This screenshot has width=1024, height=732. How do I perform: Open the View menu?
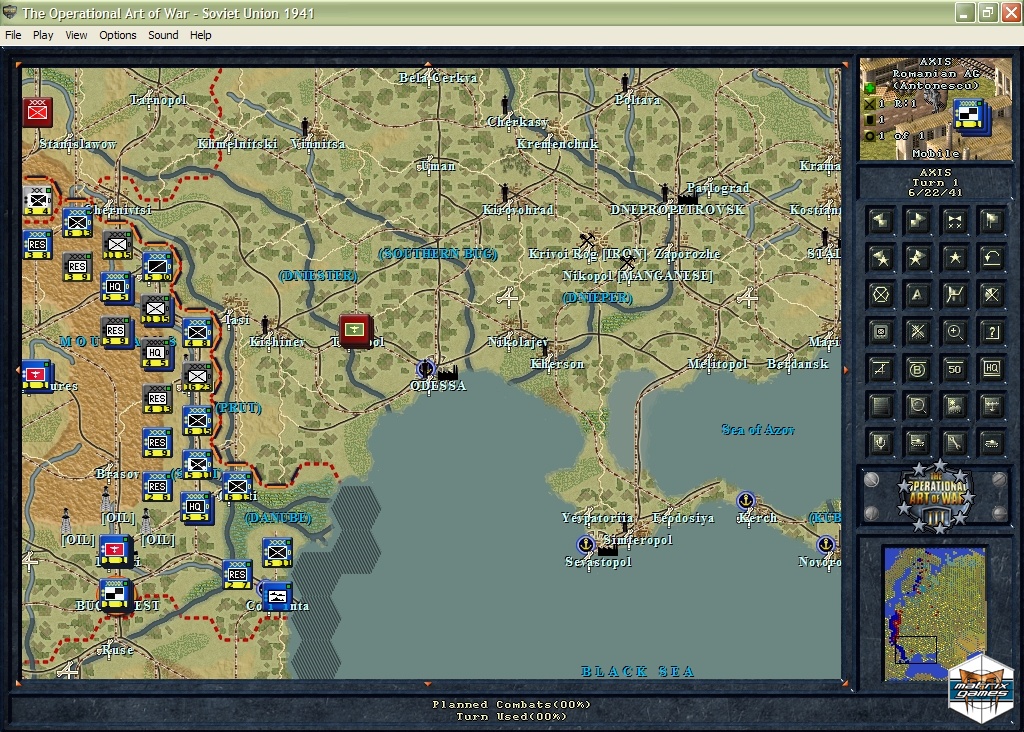(x=76, y=35)
